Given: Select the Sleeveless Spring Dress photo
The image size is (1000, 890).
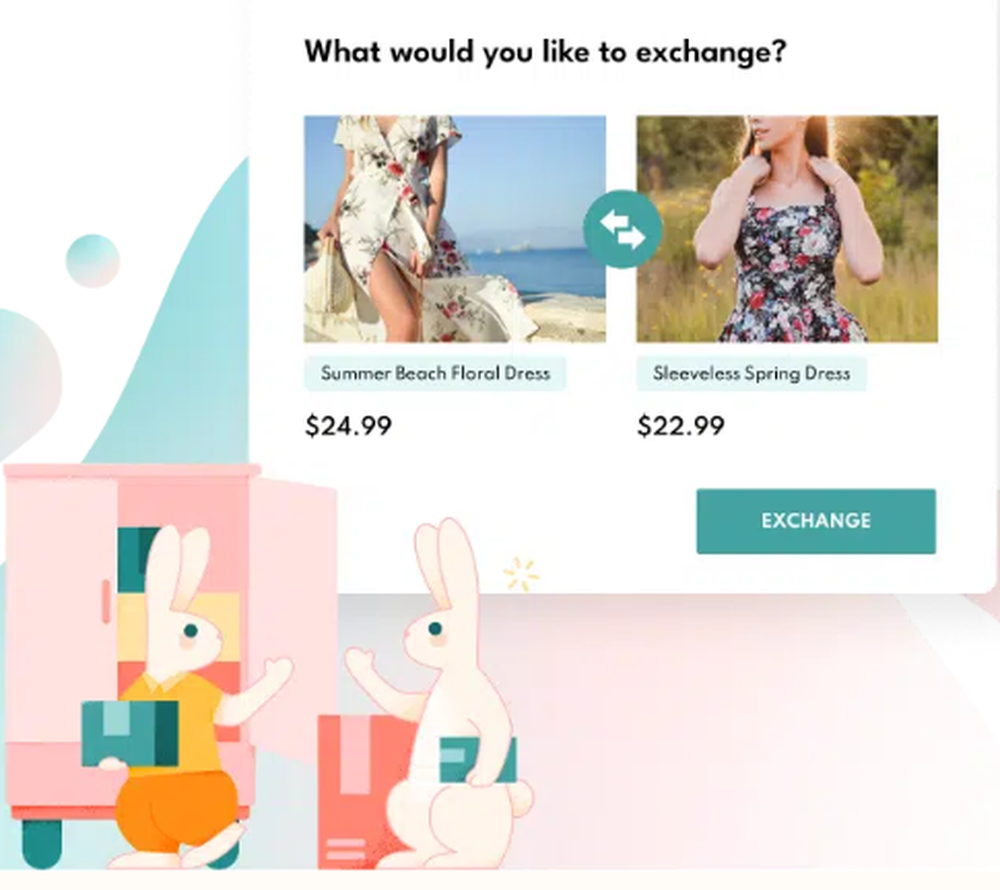Looking at the screenshot, I should [787, 229].
